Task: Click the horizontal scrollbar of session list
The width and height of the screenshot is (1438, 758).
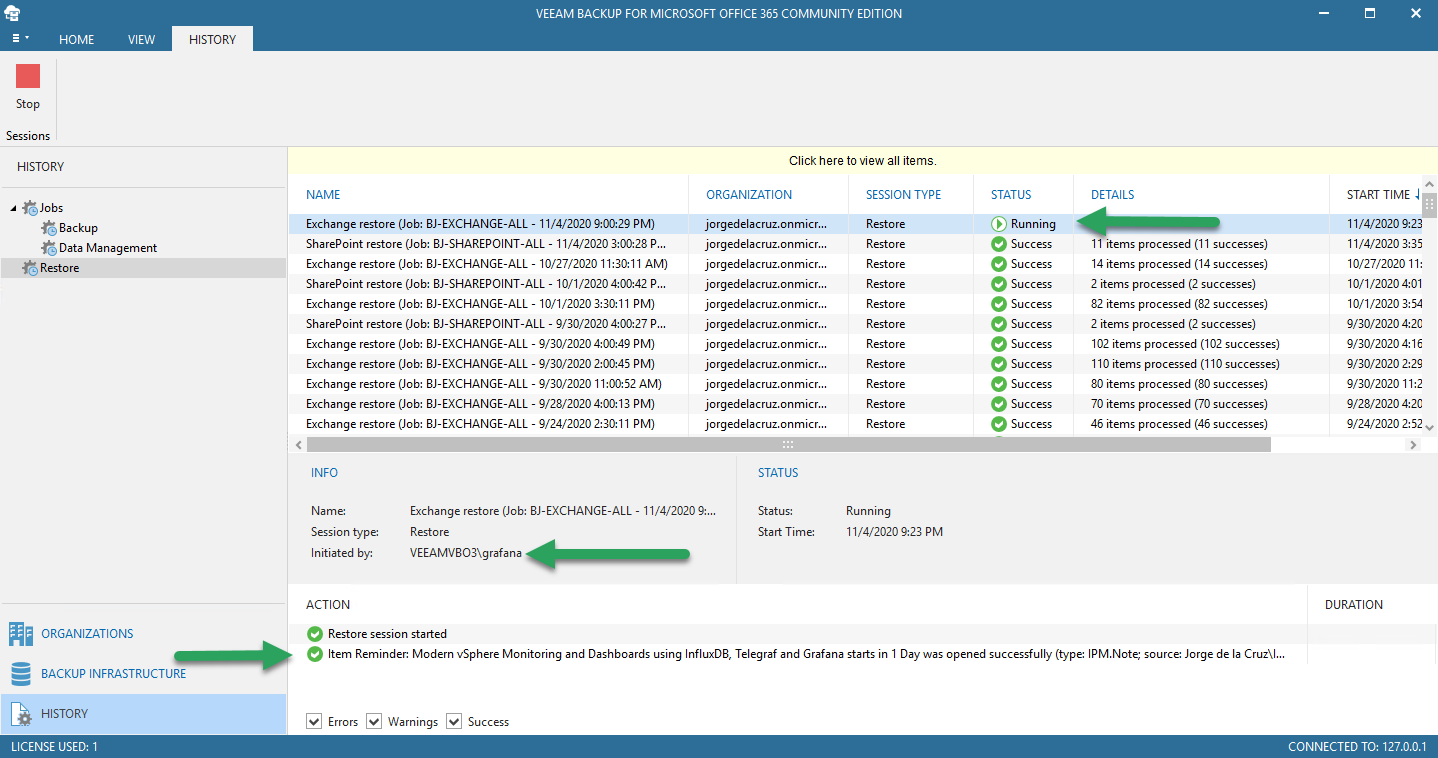Action: coord(788,444)
